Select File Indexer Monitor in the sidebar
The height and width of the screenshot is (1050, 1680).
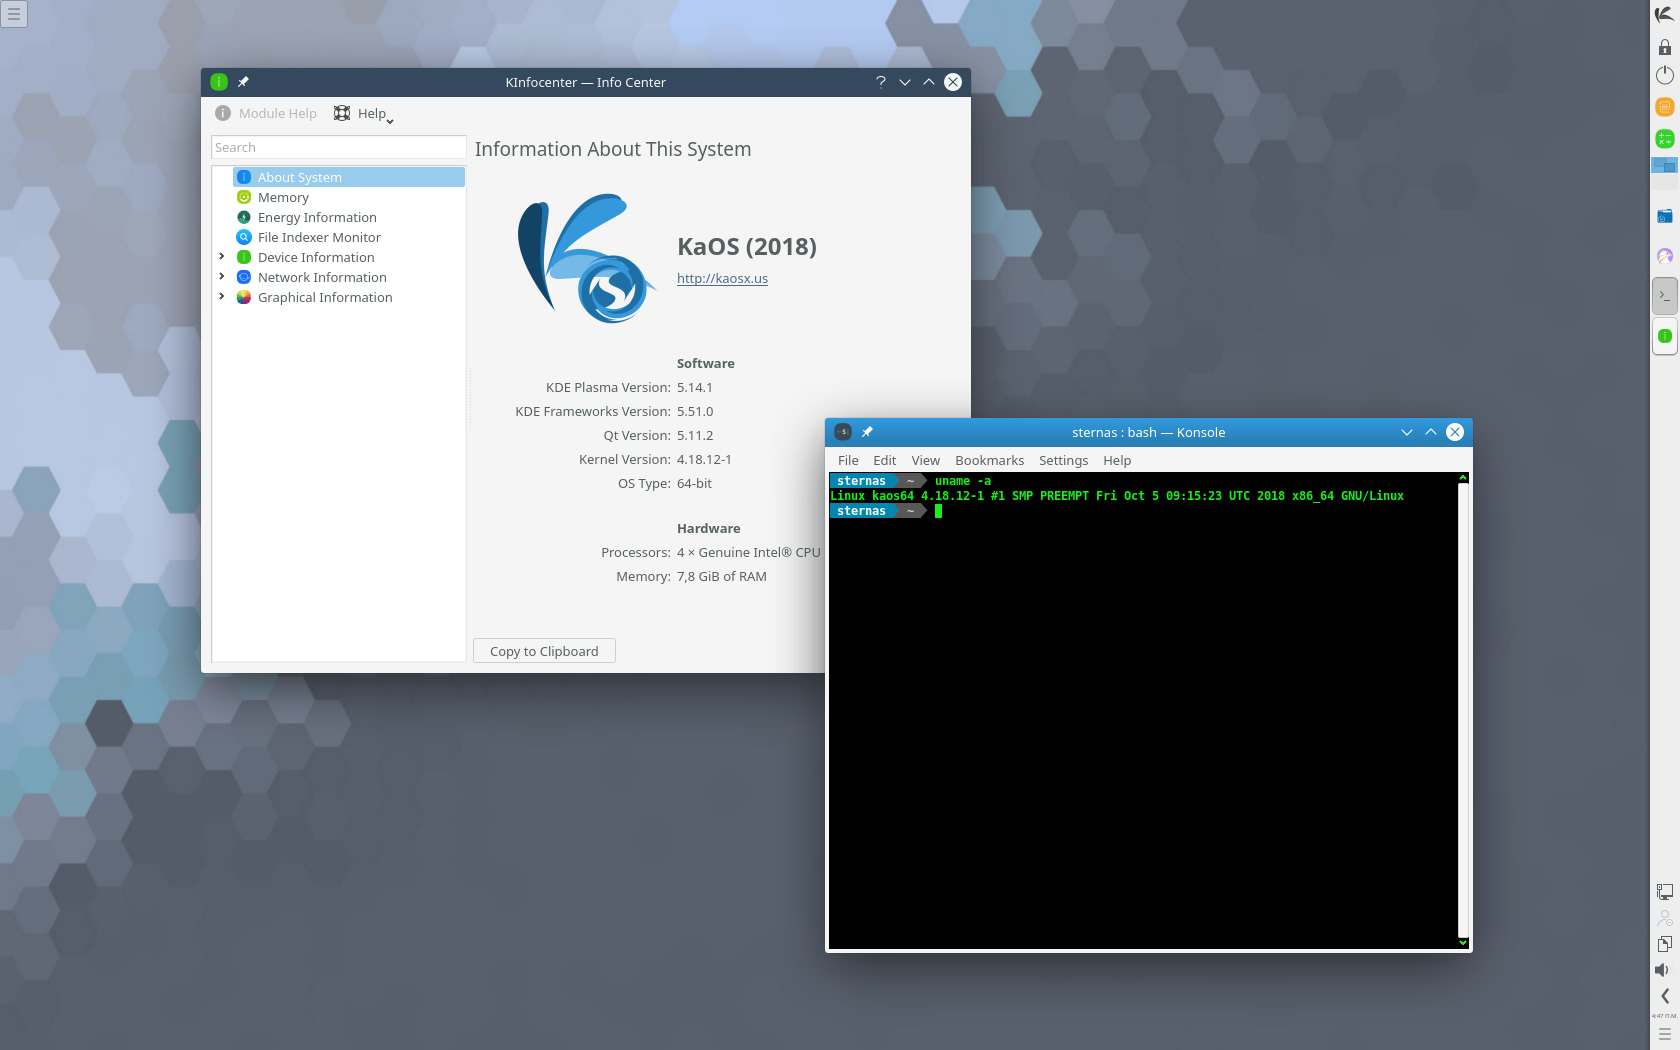(x=349, y=237)
